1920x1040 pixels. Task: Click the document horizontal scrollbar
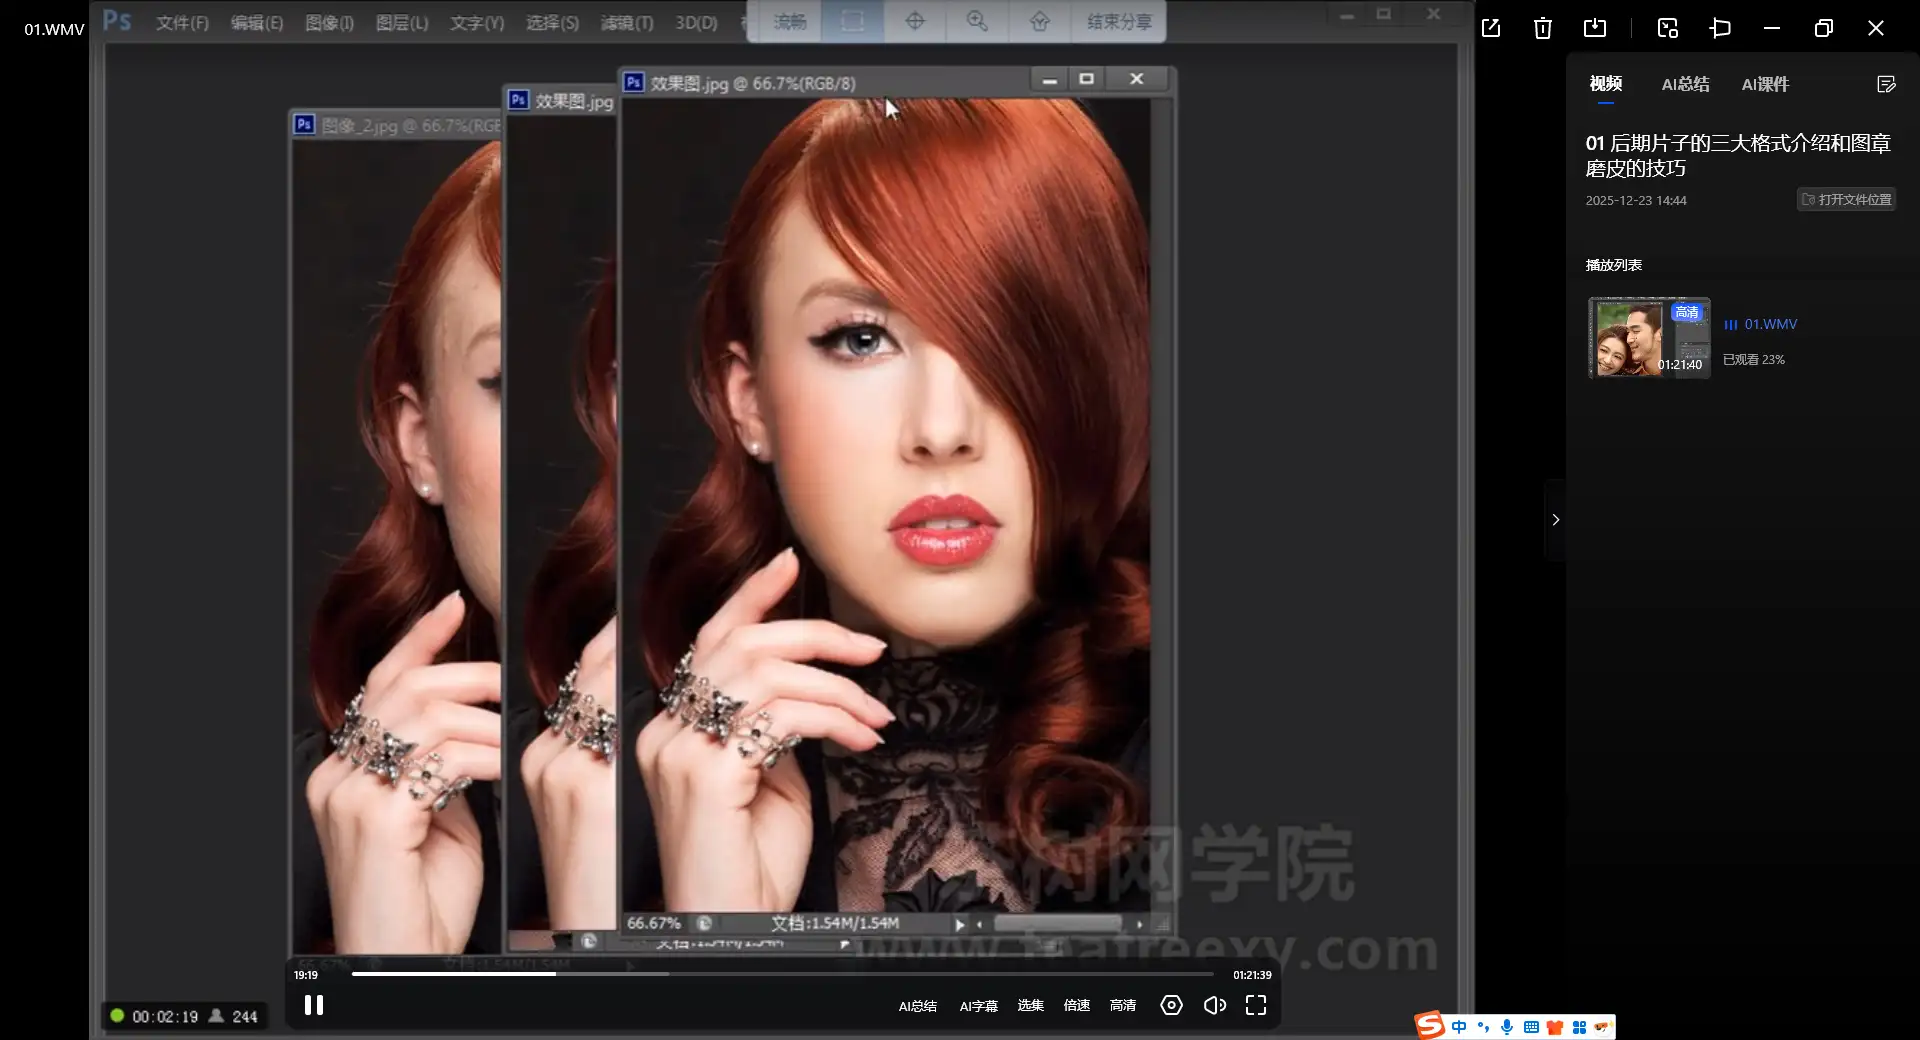[x=1058, y=924]
